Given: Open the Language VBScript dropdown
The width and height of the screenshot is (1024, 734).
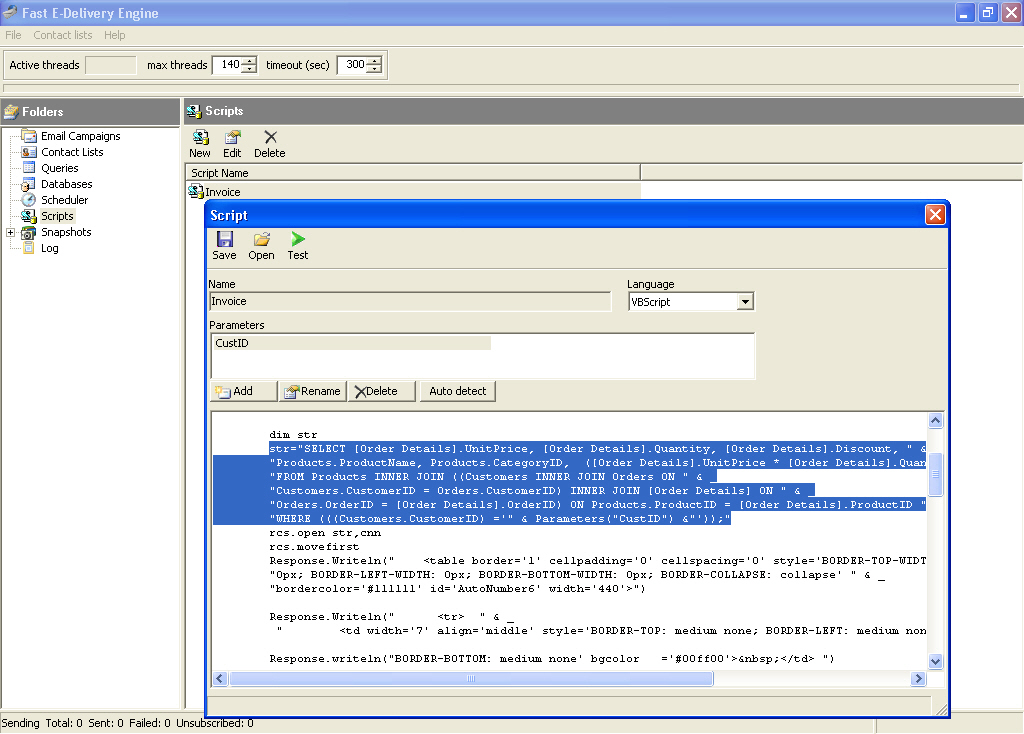Looking at the screenshot, I should click(745, 302).
